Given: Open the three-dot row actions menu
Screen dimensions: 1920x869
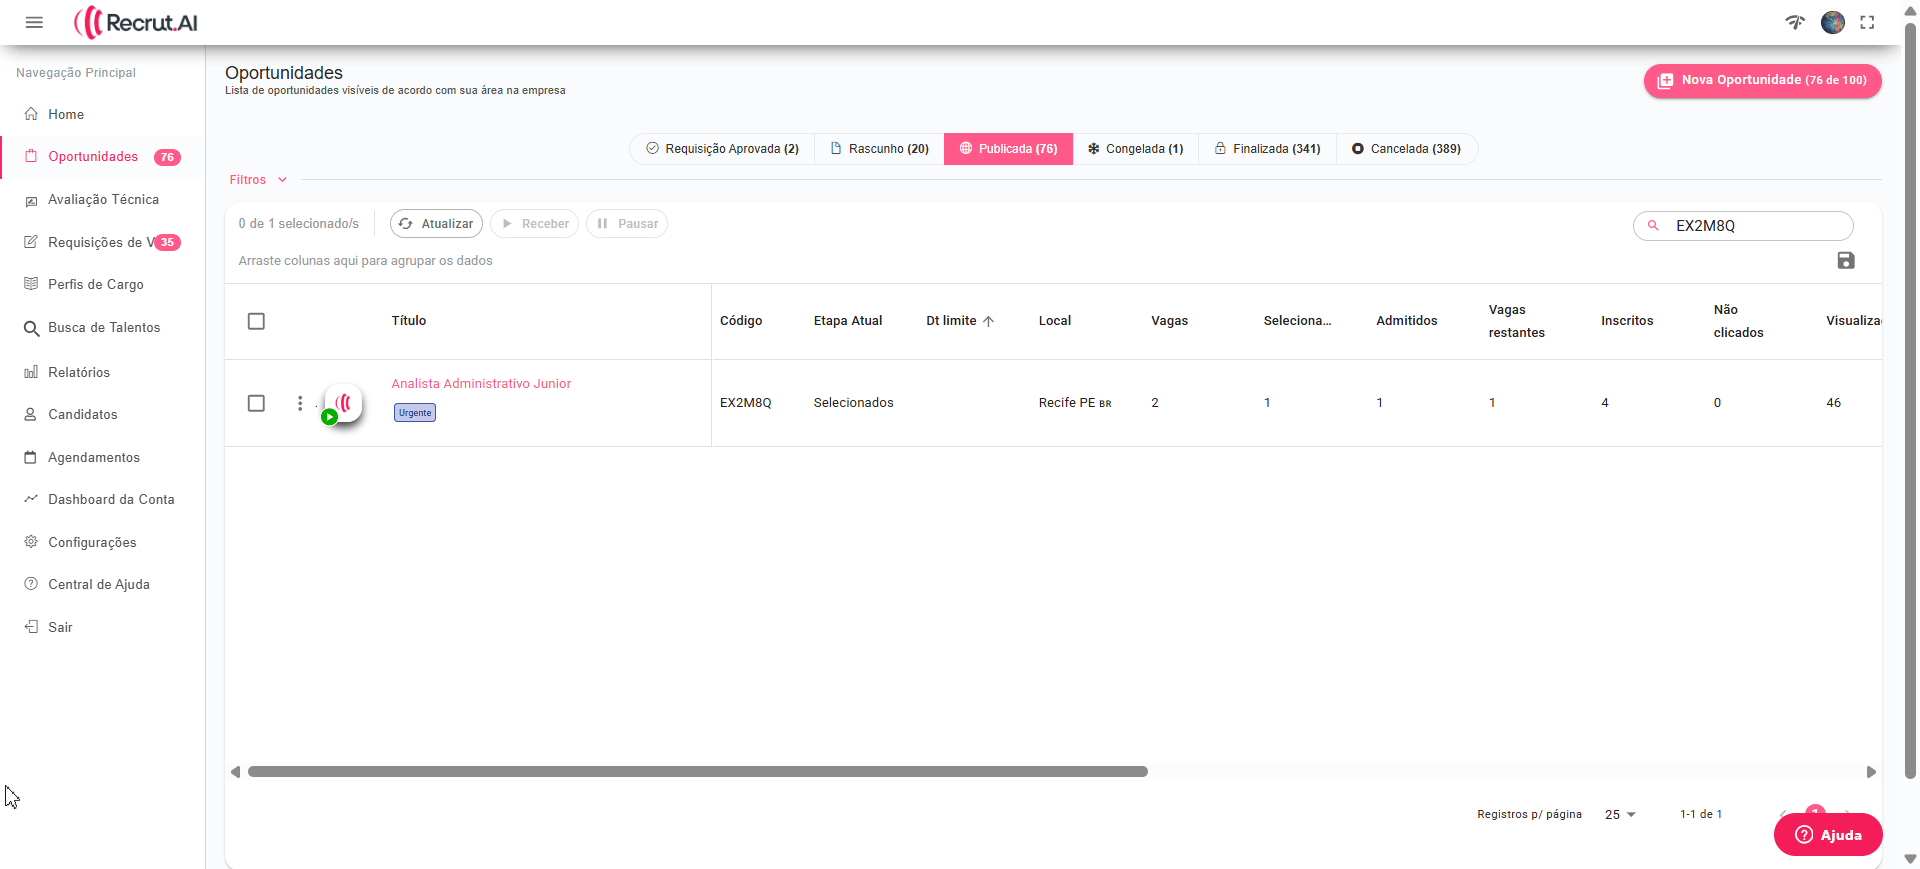Looking at the screenshot, I should coord(300,403).
